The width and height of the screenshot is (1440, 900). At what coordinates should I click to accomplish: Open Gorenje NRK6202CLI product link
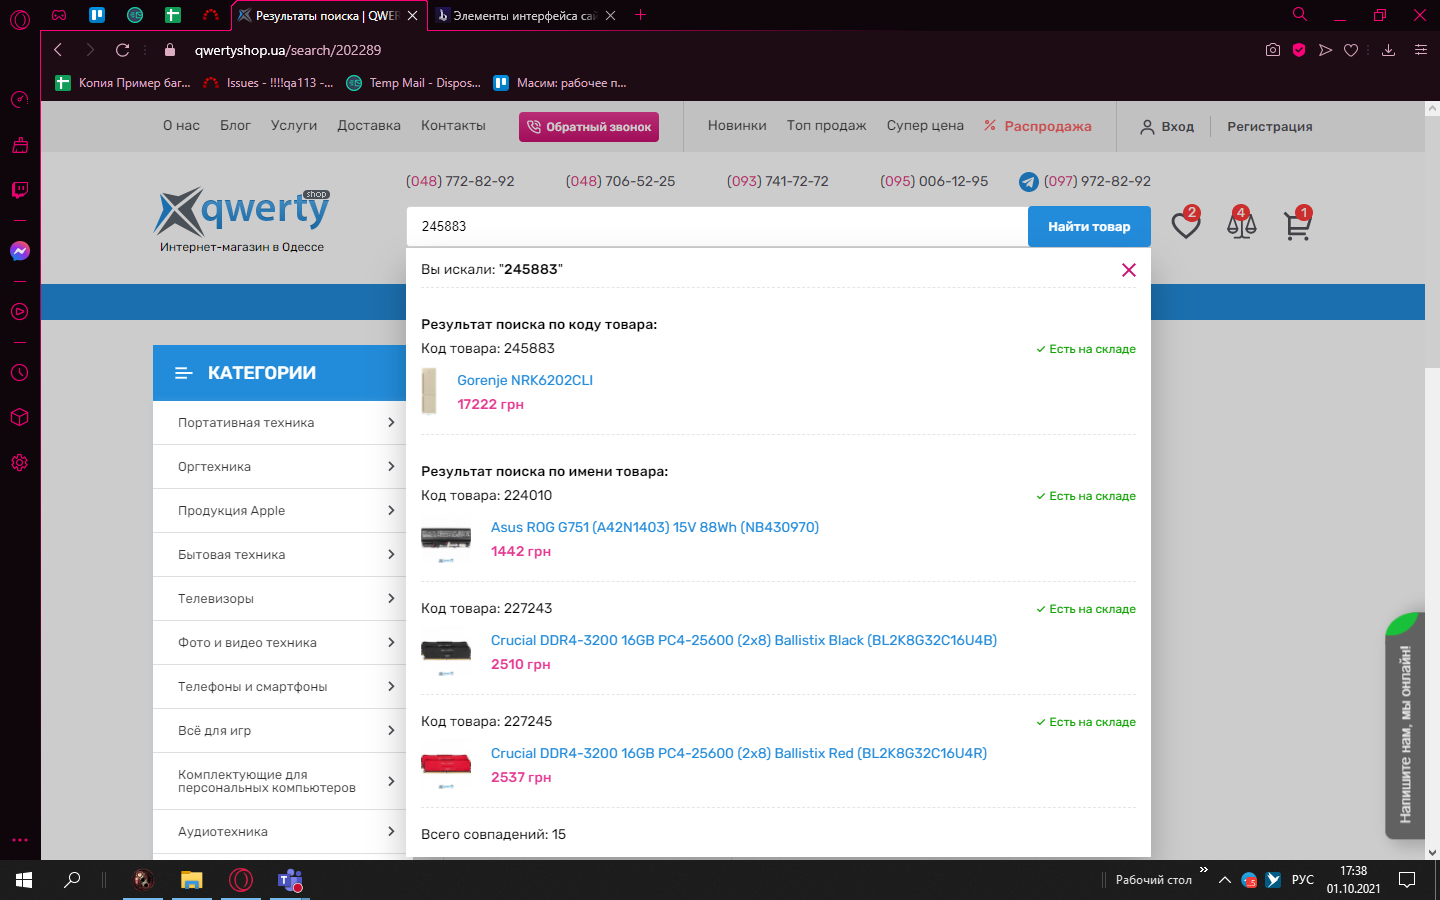tap(524, 380)
